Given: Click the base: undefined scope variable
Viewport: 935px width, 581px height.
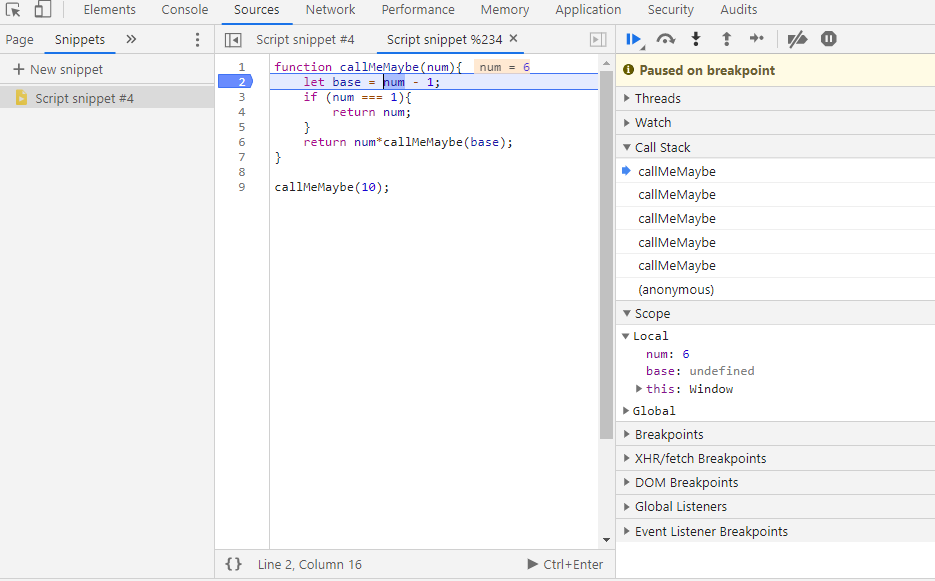Looking at the screenshot, I should 700,371.
